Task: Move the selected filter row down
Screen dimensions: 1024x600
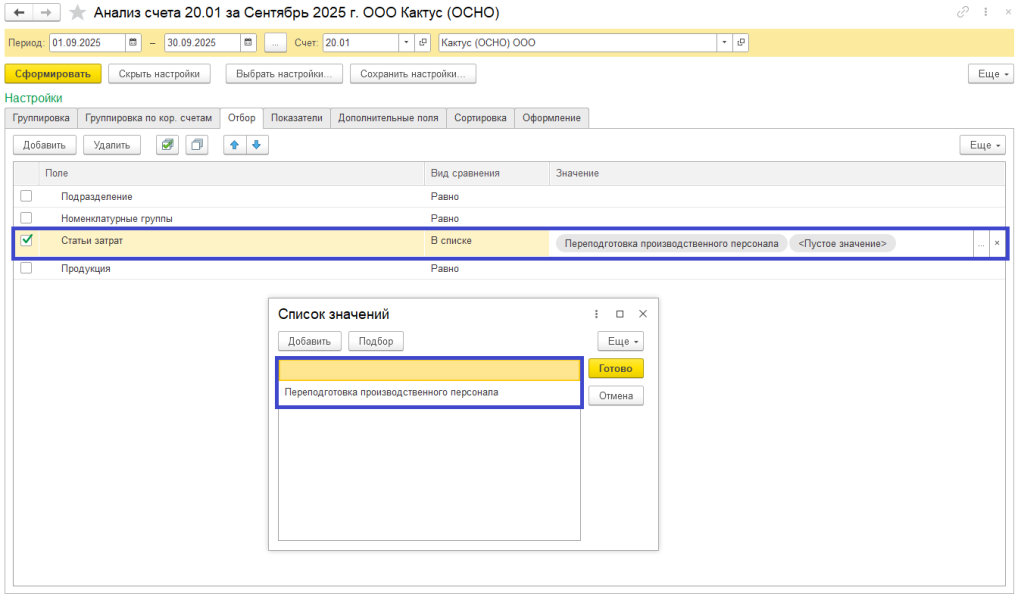Action: coord(257,145)
